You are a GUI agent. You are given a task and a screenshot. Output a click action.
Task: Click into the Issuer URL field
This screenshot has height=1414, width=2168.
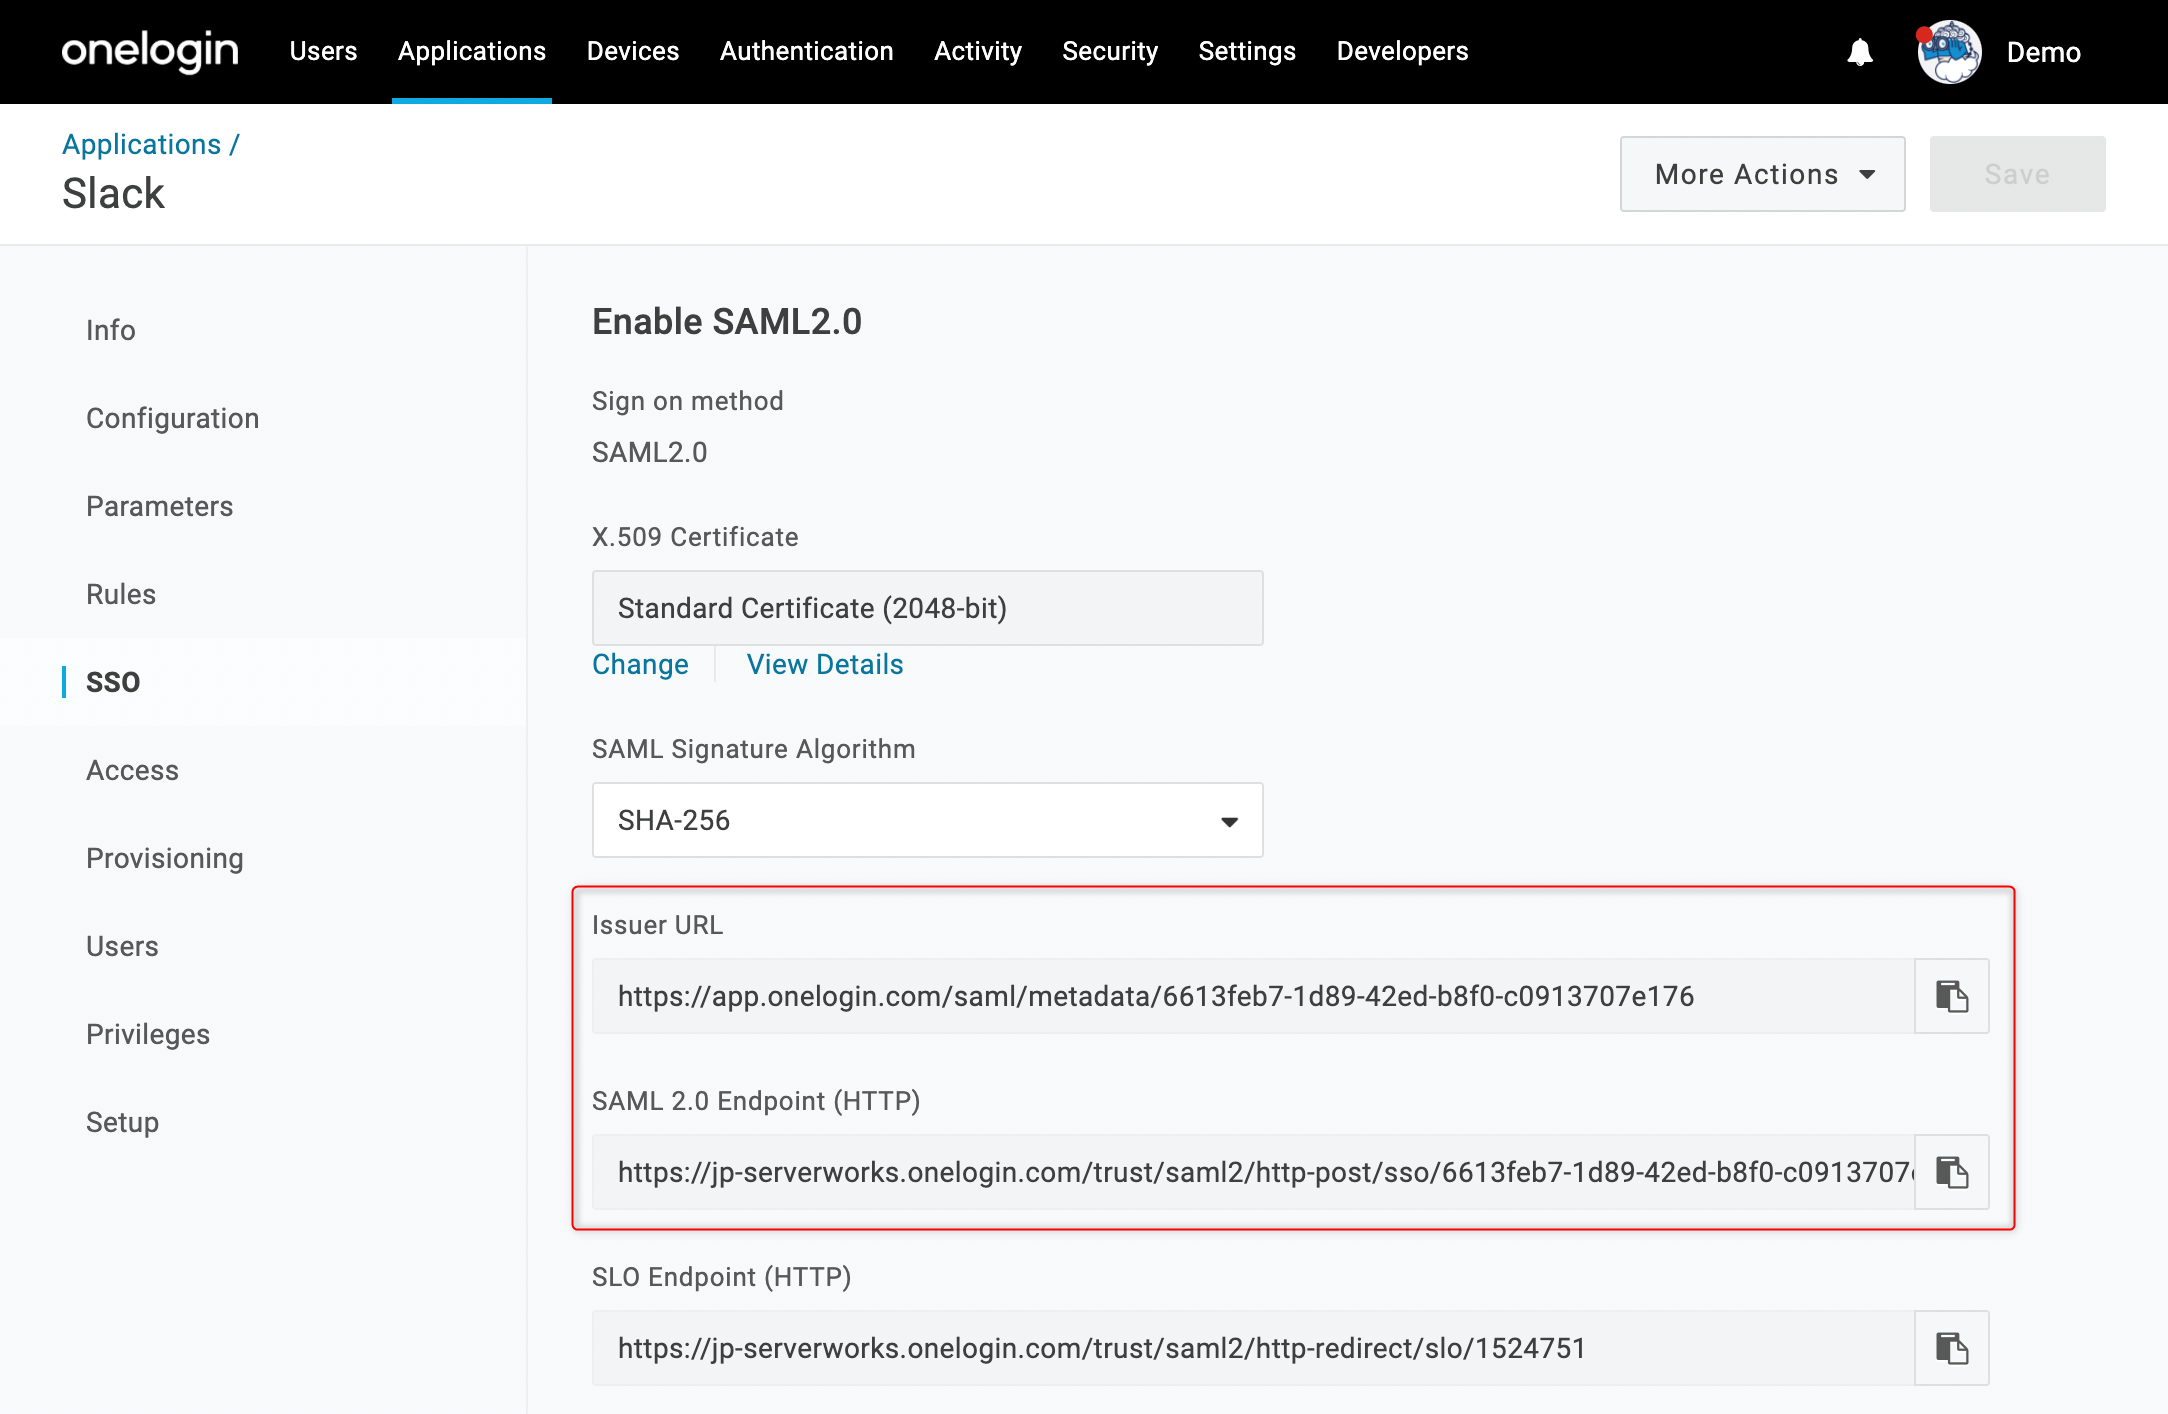tap(1253, 996)
